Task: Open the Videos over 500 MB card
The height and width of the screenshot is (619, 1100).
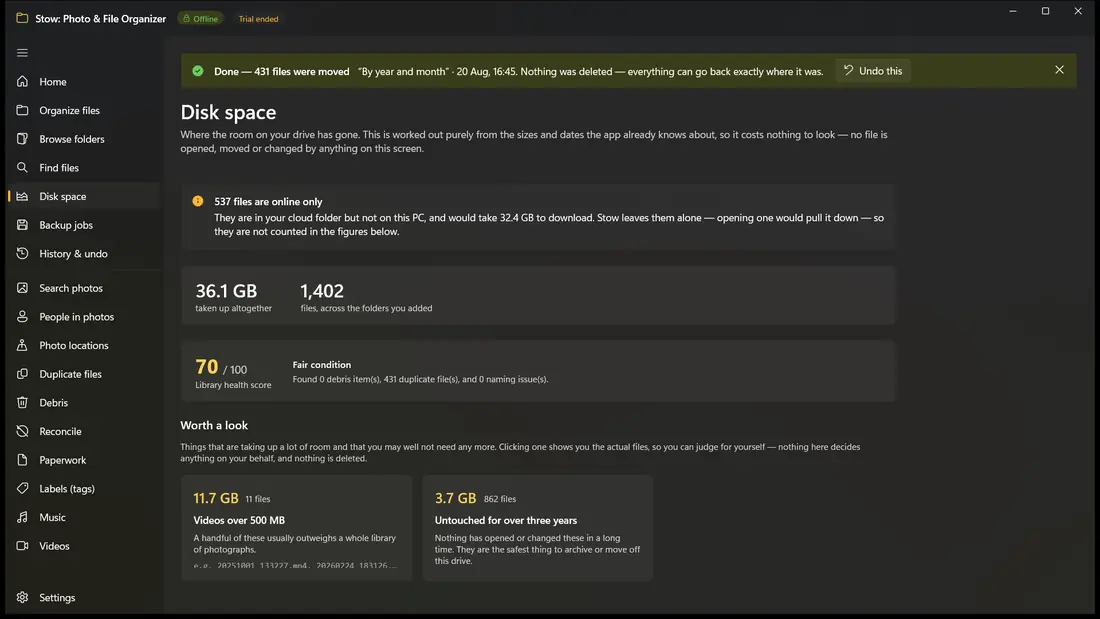Action: coord(296,528)
